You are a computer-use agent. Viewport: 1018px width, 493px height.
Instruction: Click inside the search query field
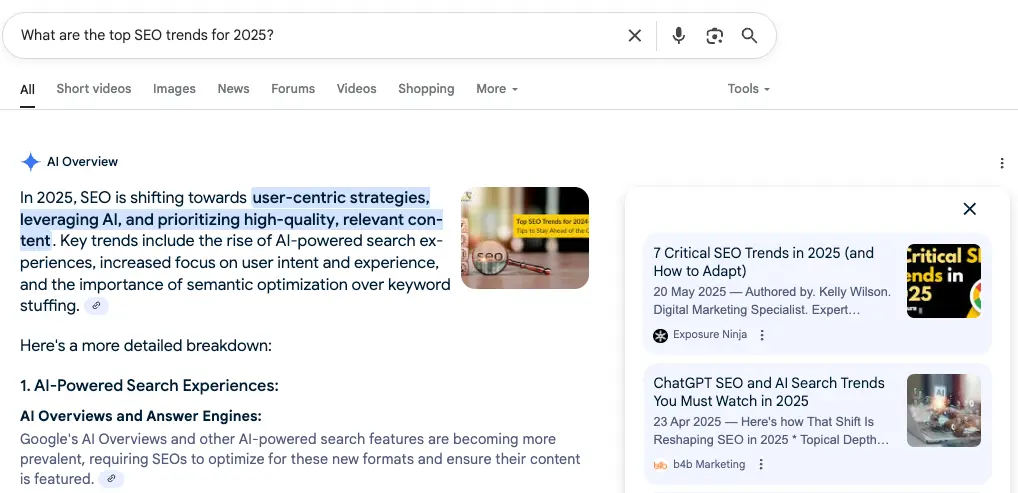[318, 35]
